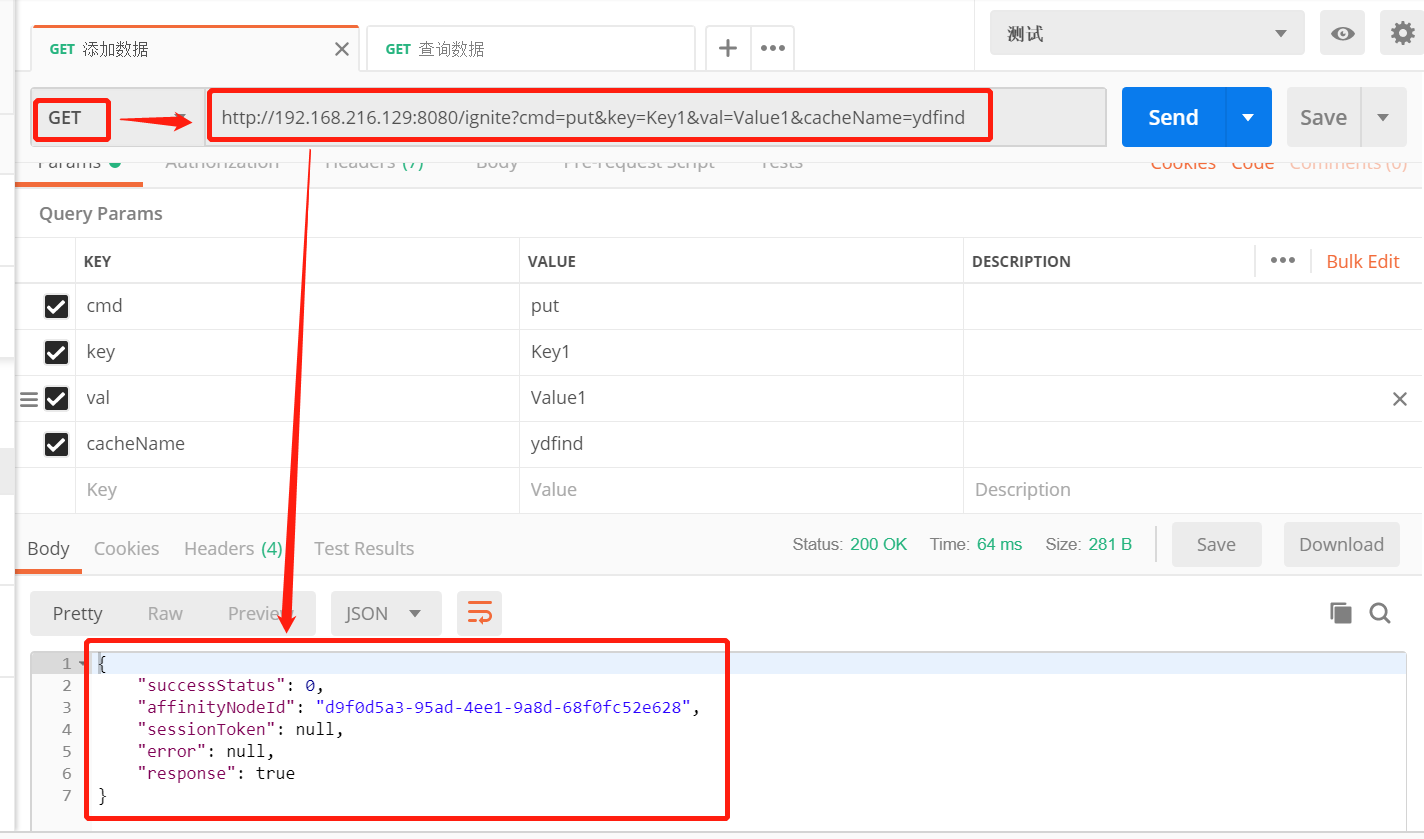
Task: Click the Send button
Action: point(1171,116)
